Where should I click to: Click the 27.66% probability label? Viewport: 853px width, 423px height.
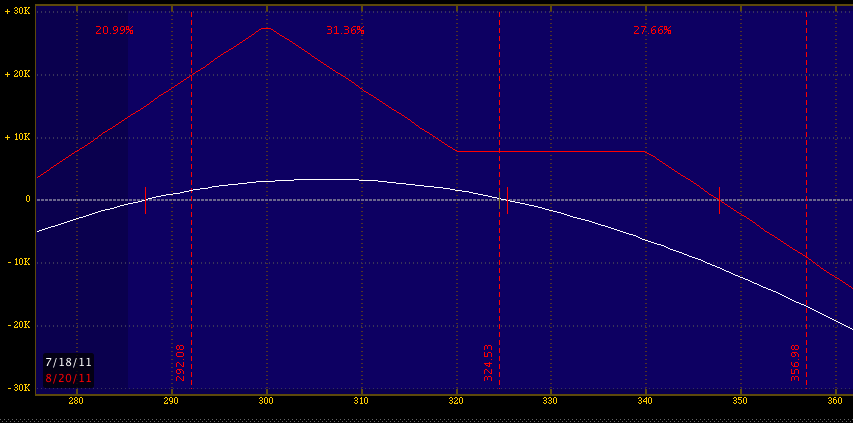(x=652, y=30)
